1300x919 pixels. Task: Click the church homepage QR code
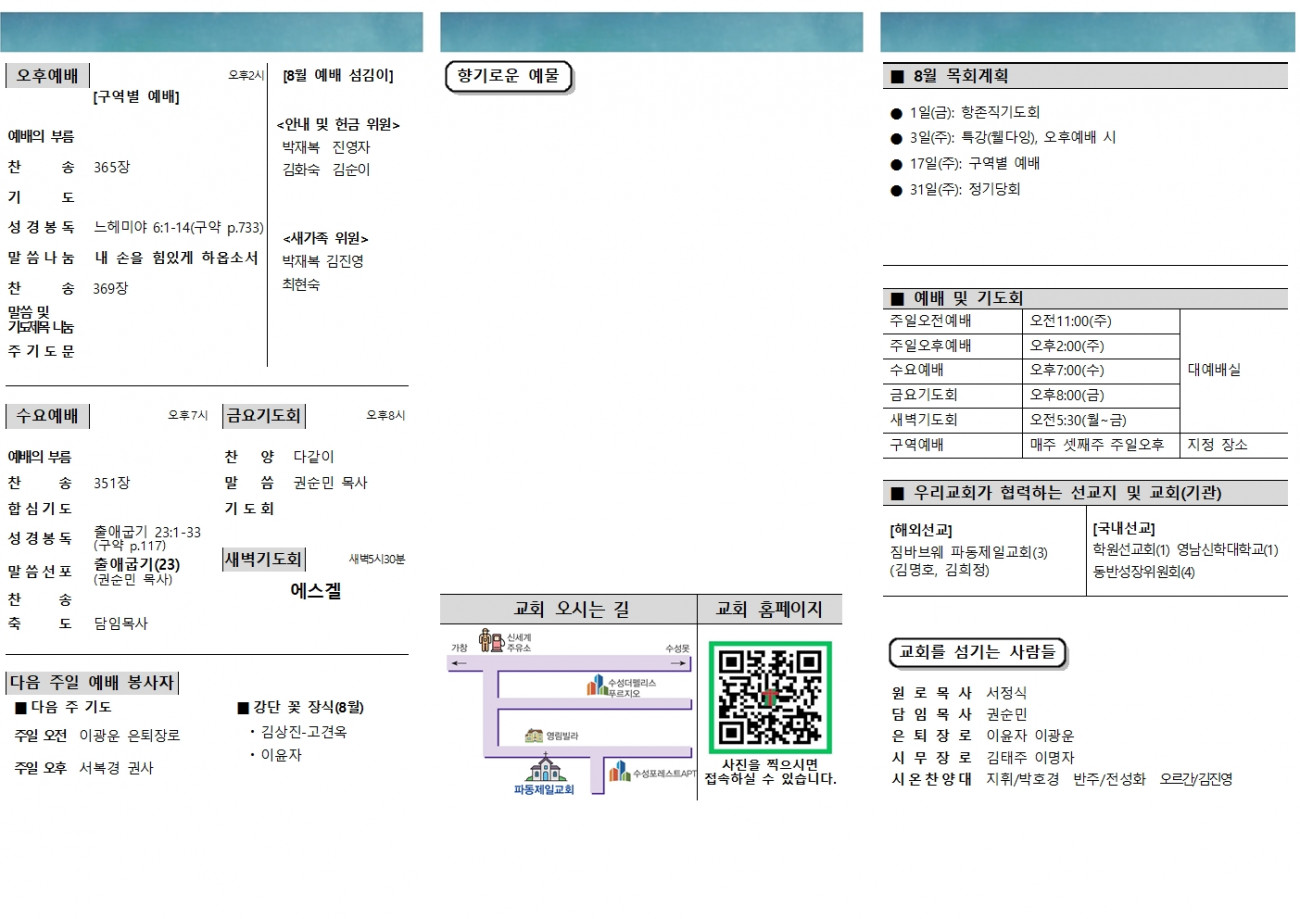pos(770,698)
